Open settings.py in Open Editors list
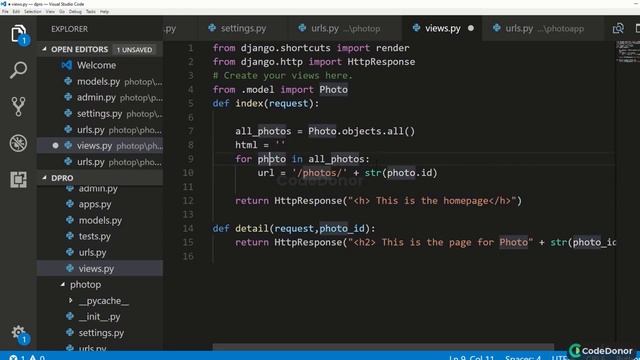640x360 pixels. click(x=100, y=113)
